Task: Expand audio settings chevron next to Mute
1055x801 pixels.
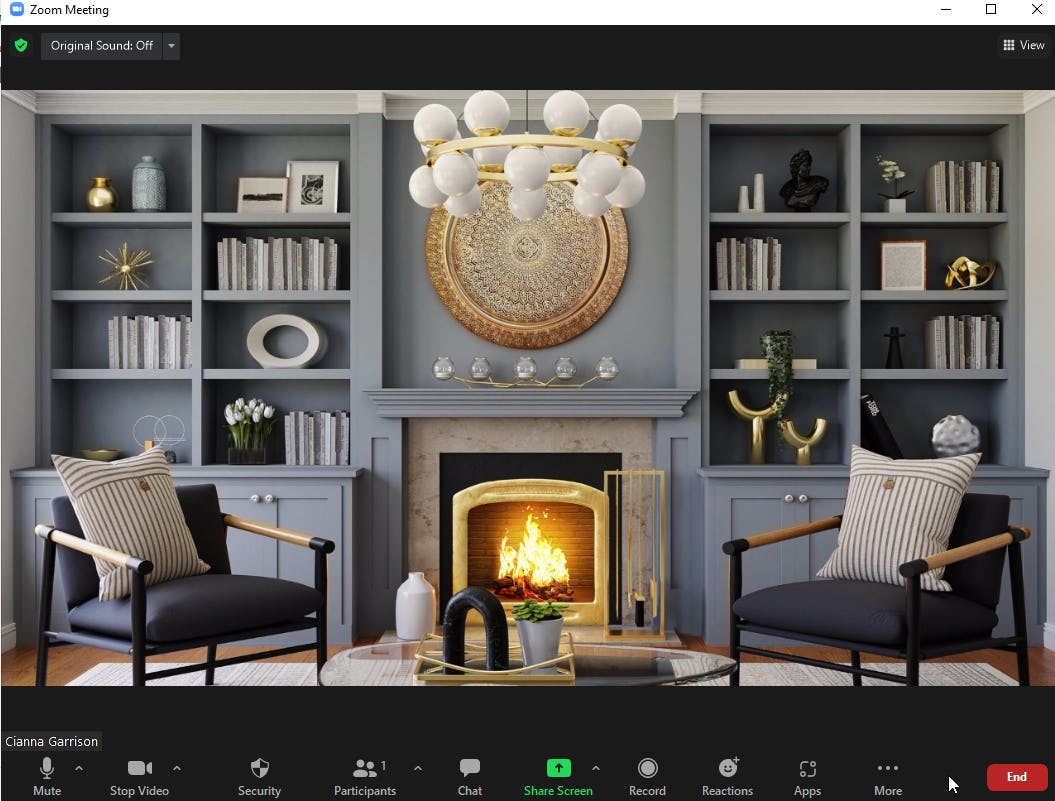Action: (77, 769)
